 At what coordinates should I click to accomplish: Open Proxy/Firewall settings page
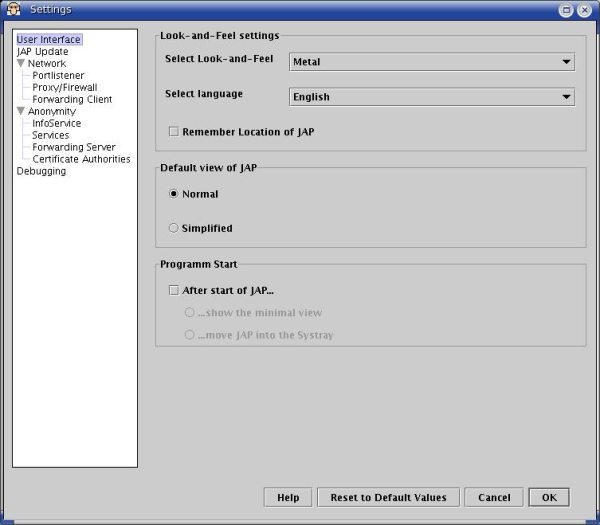64,88
